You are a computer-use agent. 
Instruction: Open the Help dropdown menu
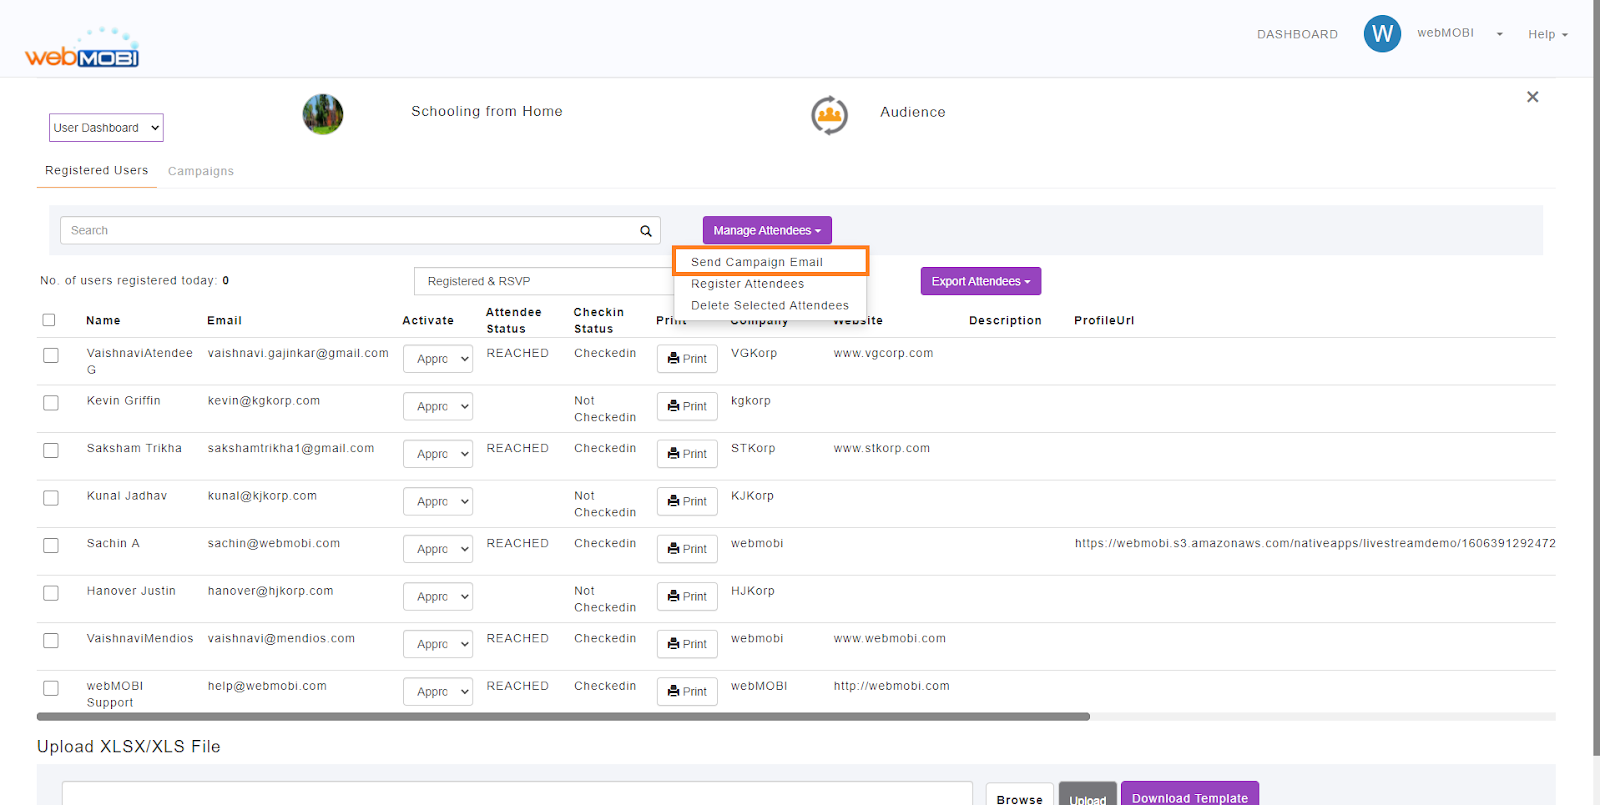coord(1547,34)
